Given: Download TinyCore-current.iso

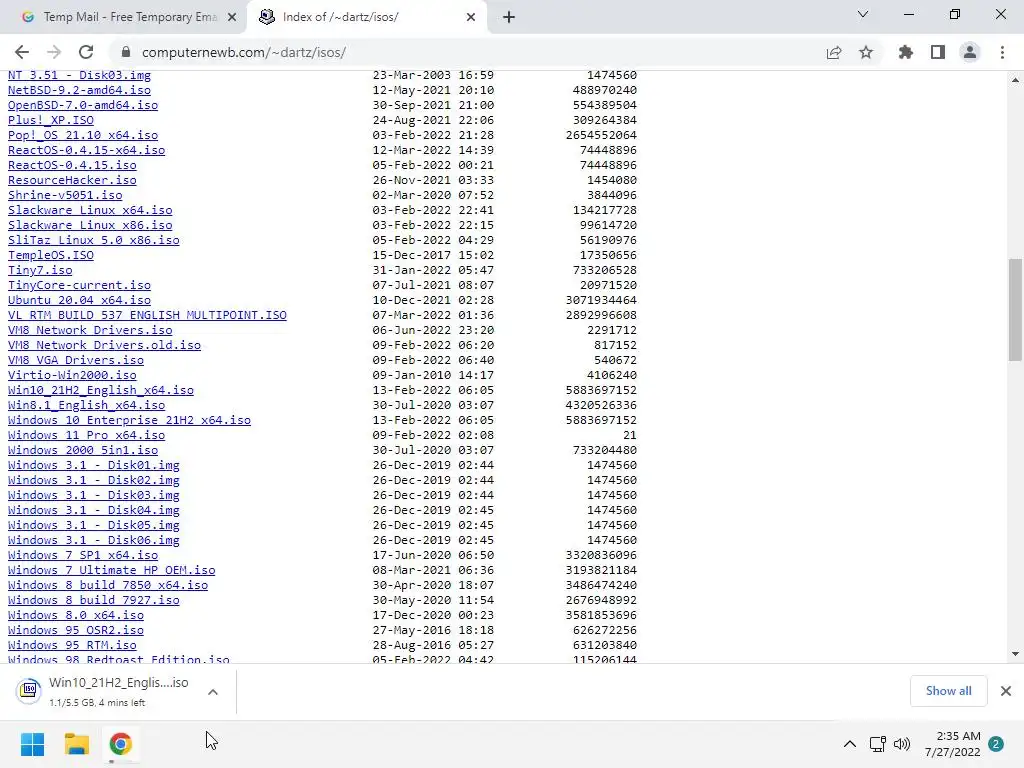Looking at the screenshot, I should click(79, 285).
